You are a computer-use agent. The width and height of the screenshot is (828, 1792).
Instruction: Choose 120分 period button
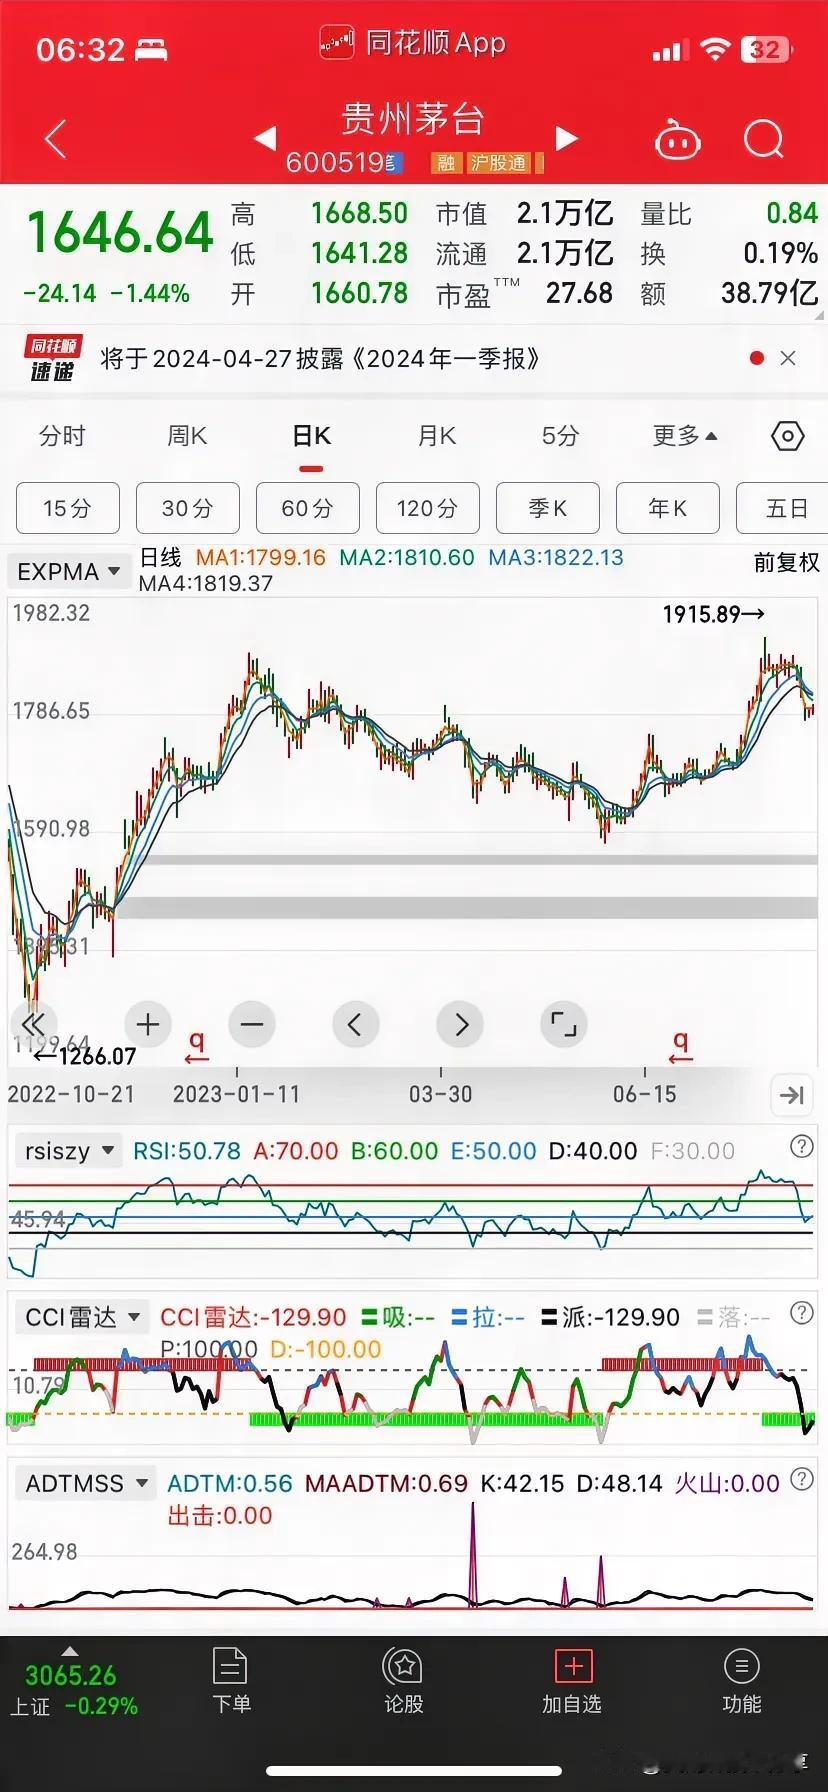[x=428, y=508]
